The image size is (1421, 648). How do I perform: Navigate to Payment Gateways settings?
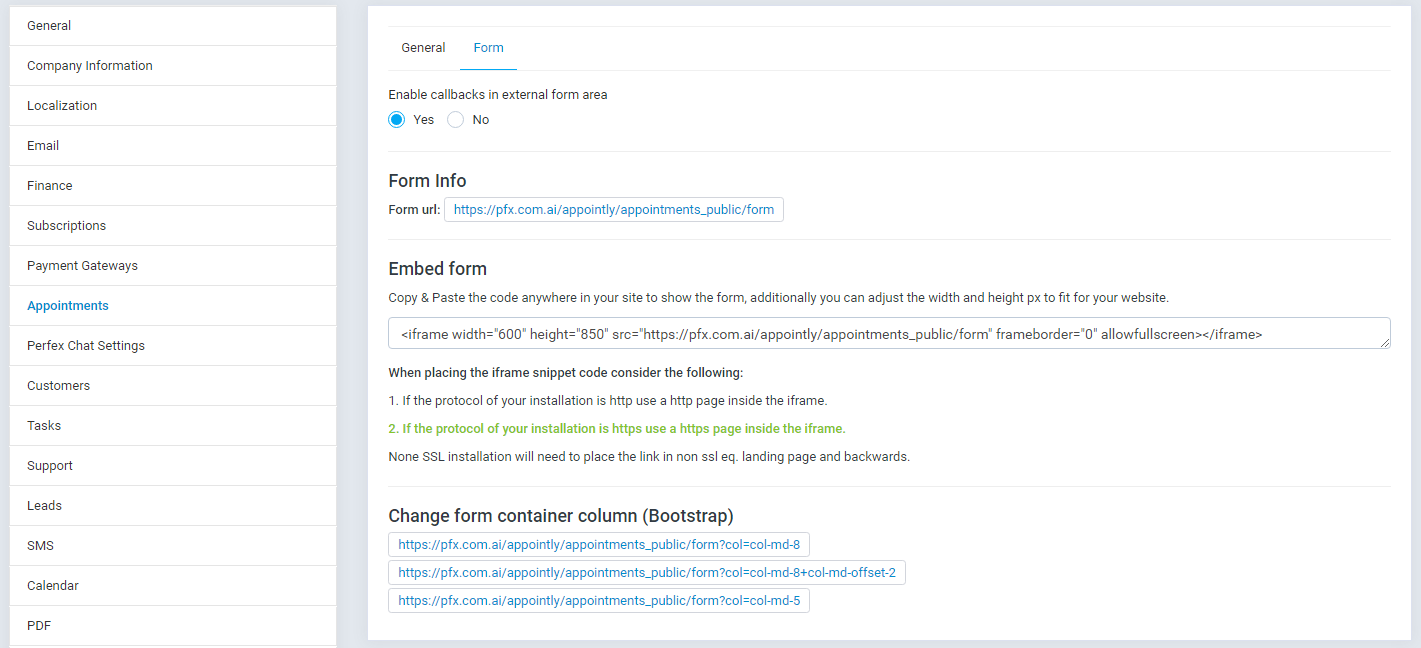click(81, 265)
